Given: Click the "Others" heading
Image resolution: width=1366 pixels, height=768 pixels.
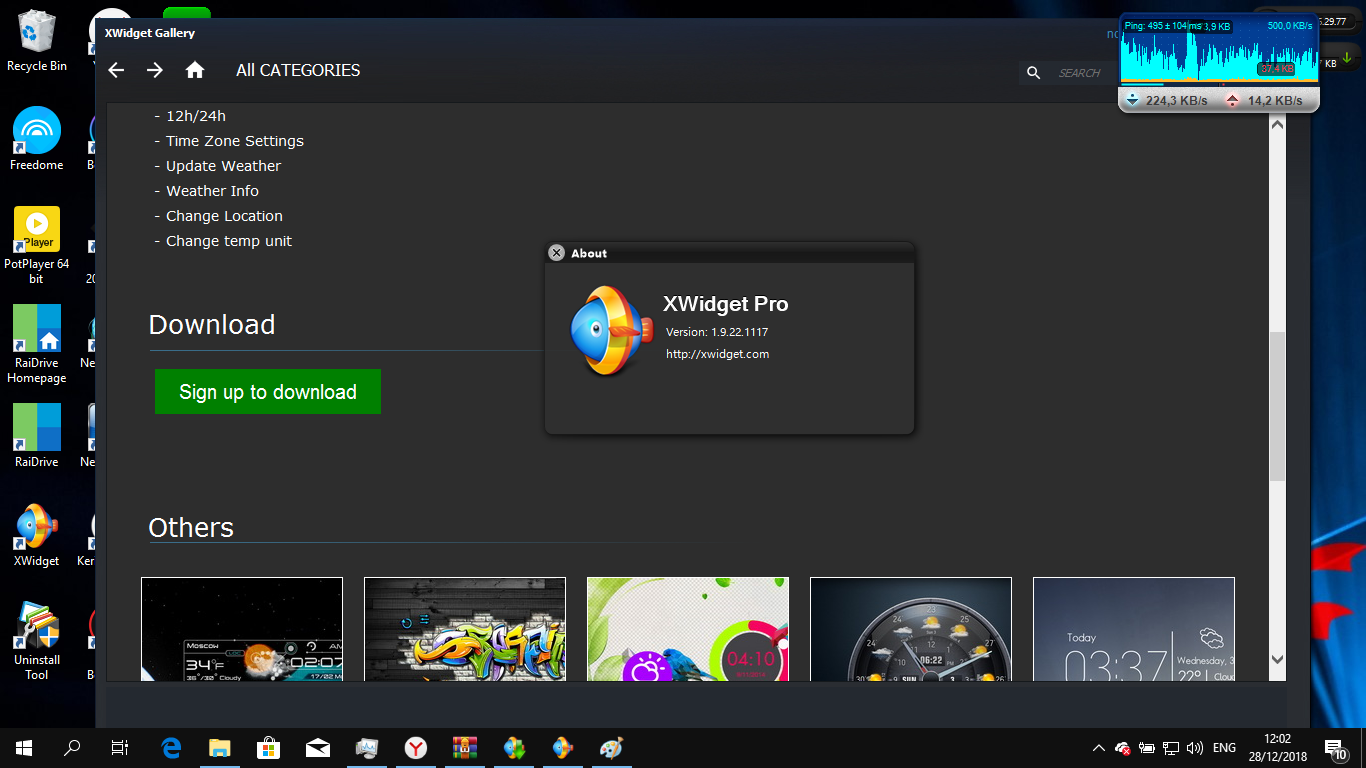Looking at the screenshot, I should pyautogui.click(x=191, y=528).
